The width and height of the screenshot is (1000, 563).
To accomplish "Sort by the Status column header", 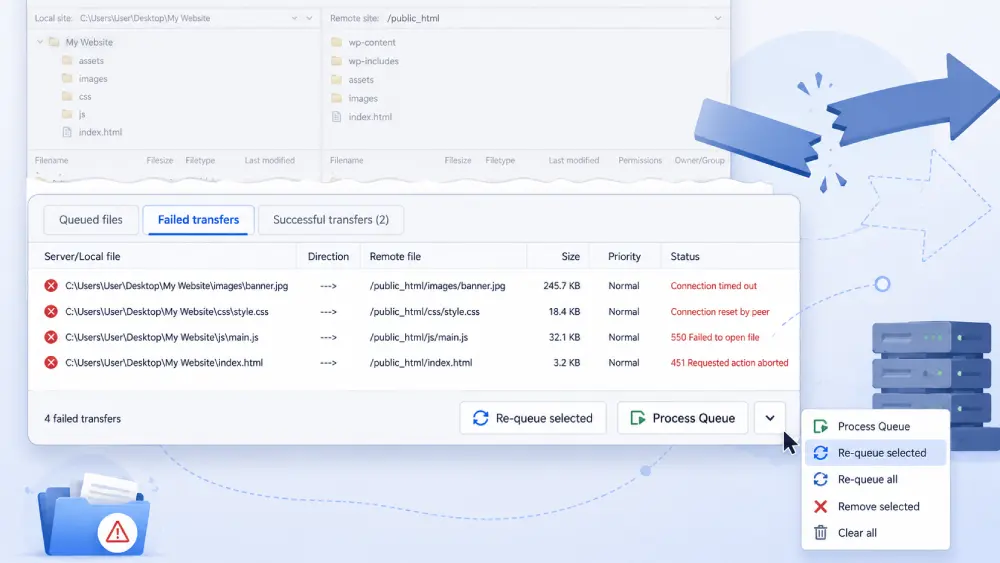I will [684, 256].
